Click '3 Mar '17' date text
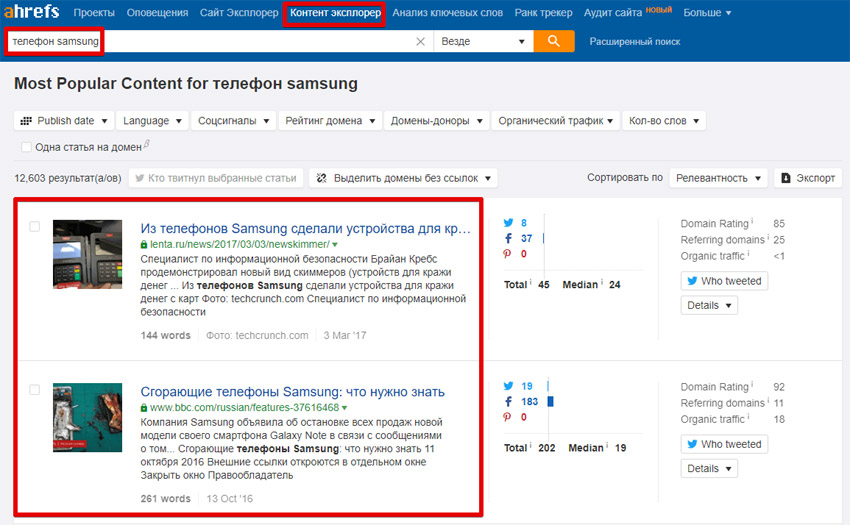Viewport: 850px width, 525px height. (x=345, y=336)
